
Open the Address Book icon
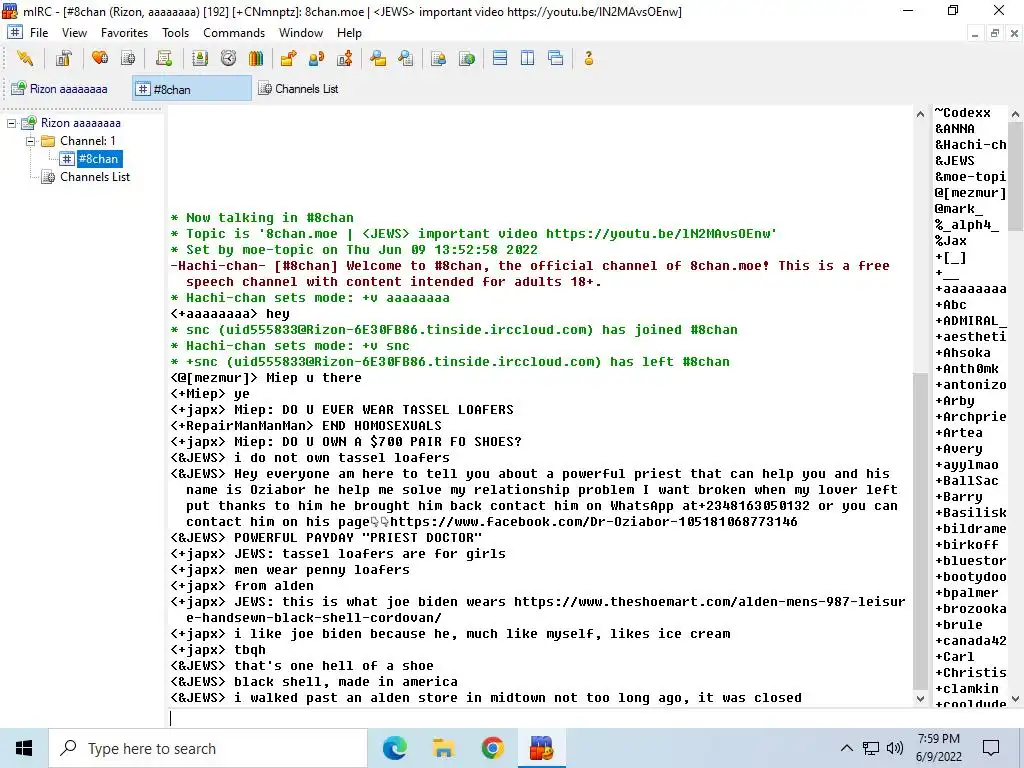click(x=200, y=59)
